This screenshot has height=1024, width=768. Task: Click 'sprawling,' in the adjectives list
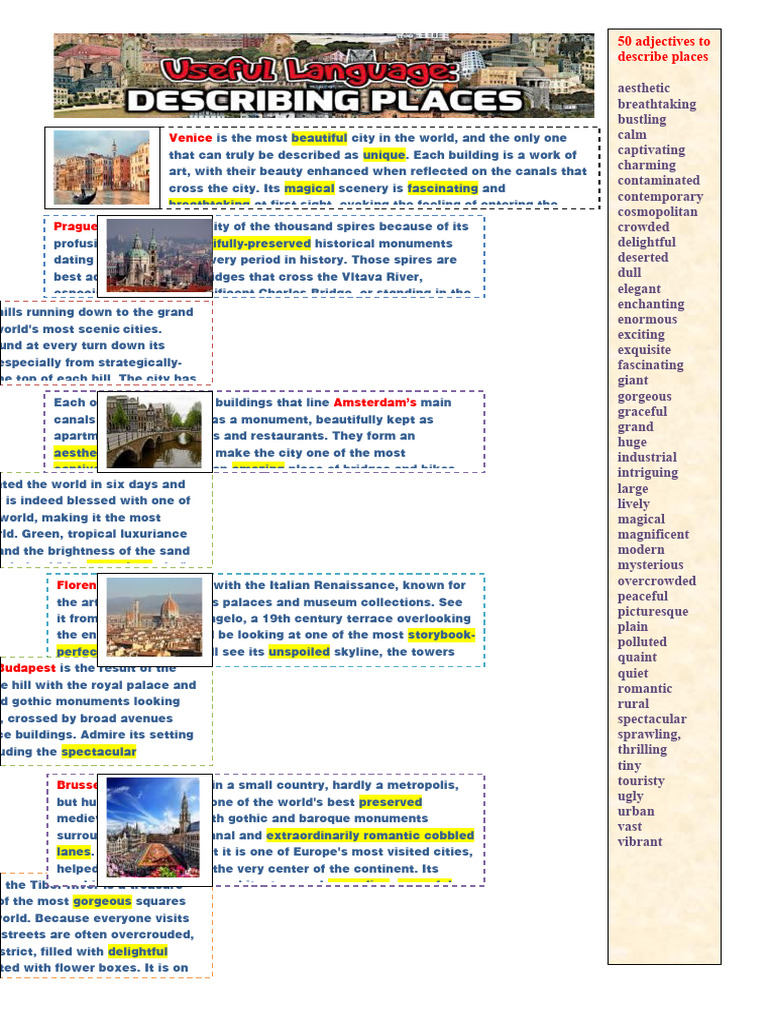tap(648, 735)
